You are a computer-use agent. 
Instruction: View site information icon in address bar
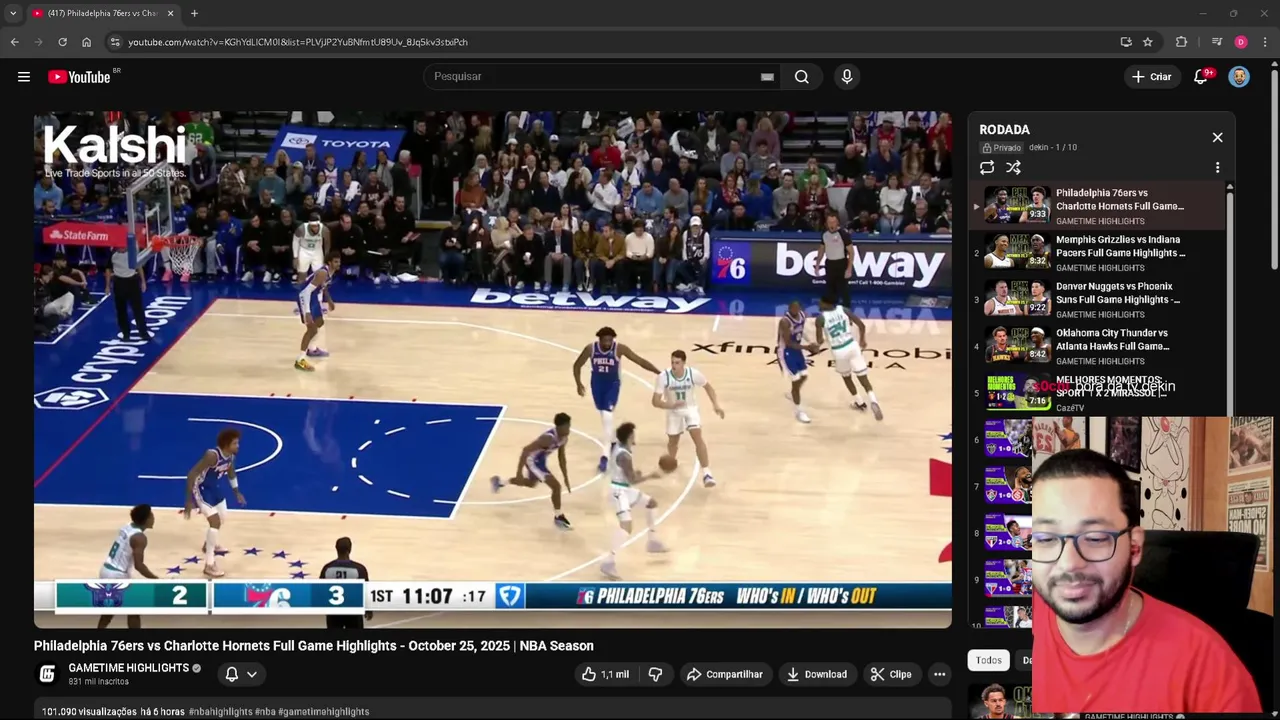coord(115,42)
